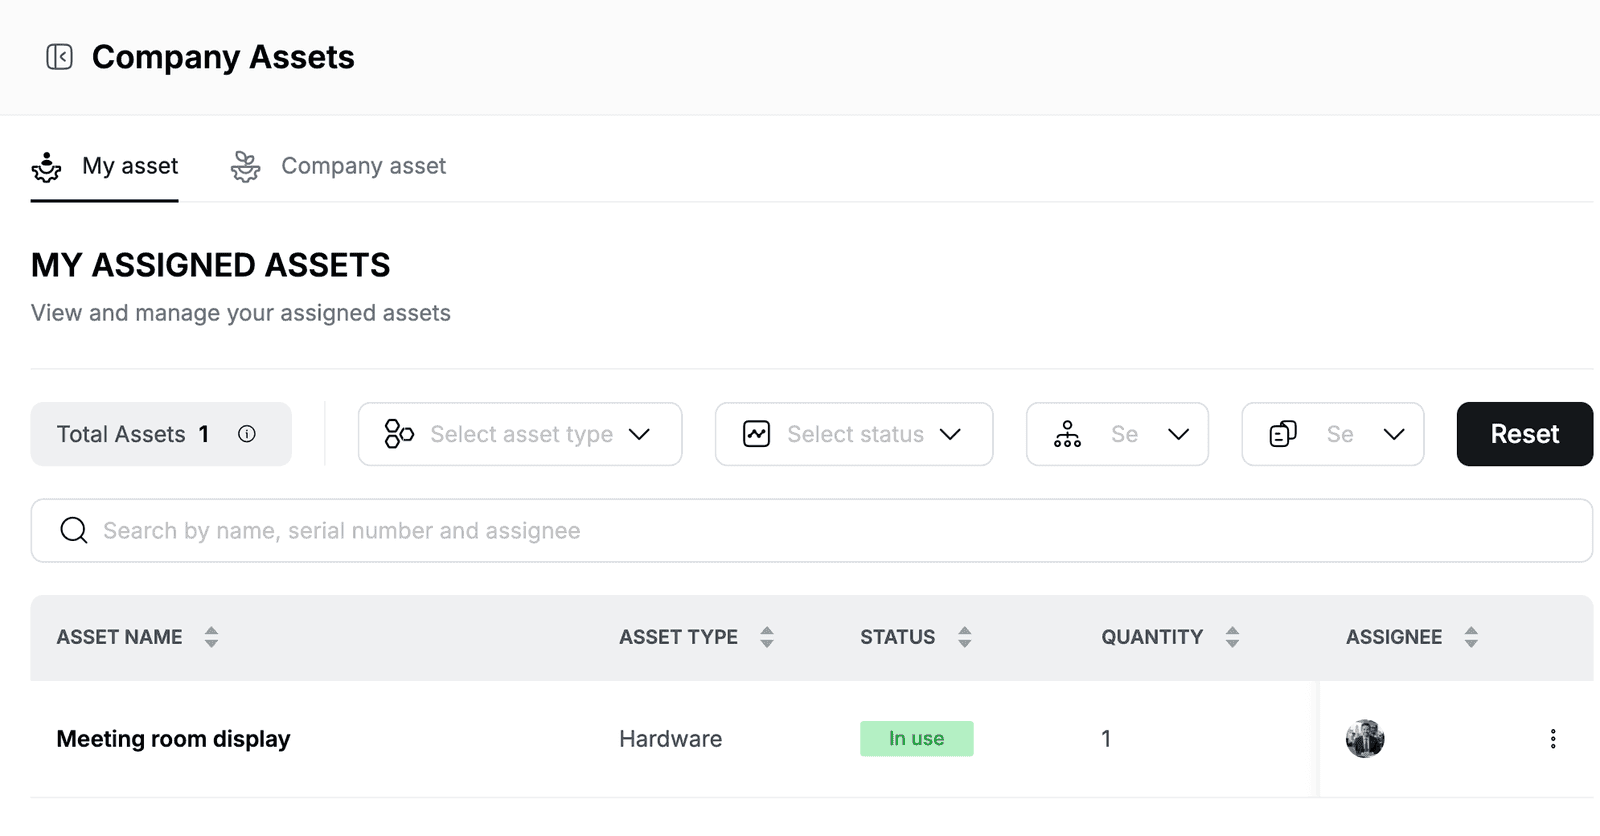Viewport: 1600px width, 836px height.
Task: Click the magnifier search icon
Action: pos(74,530)
